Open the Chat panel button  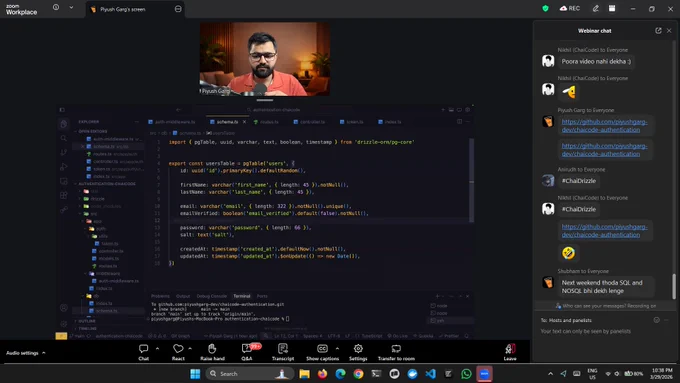coord(144,352)
